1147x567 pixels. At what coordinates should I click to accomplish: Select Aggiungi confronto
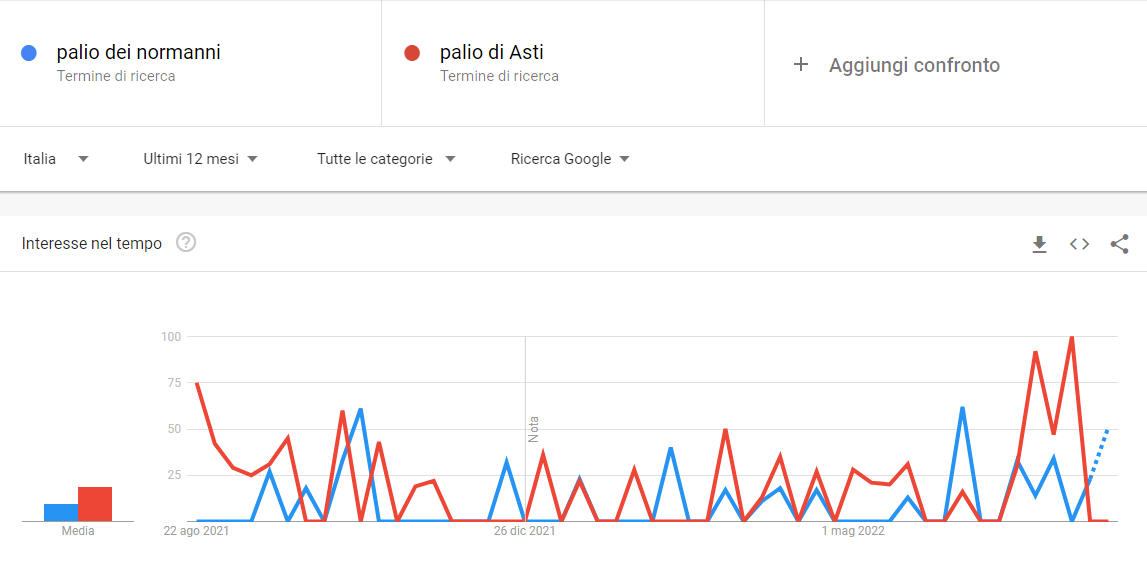click(914, 65)
